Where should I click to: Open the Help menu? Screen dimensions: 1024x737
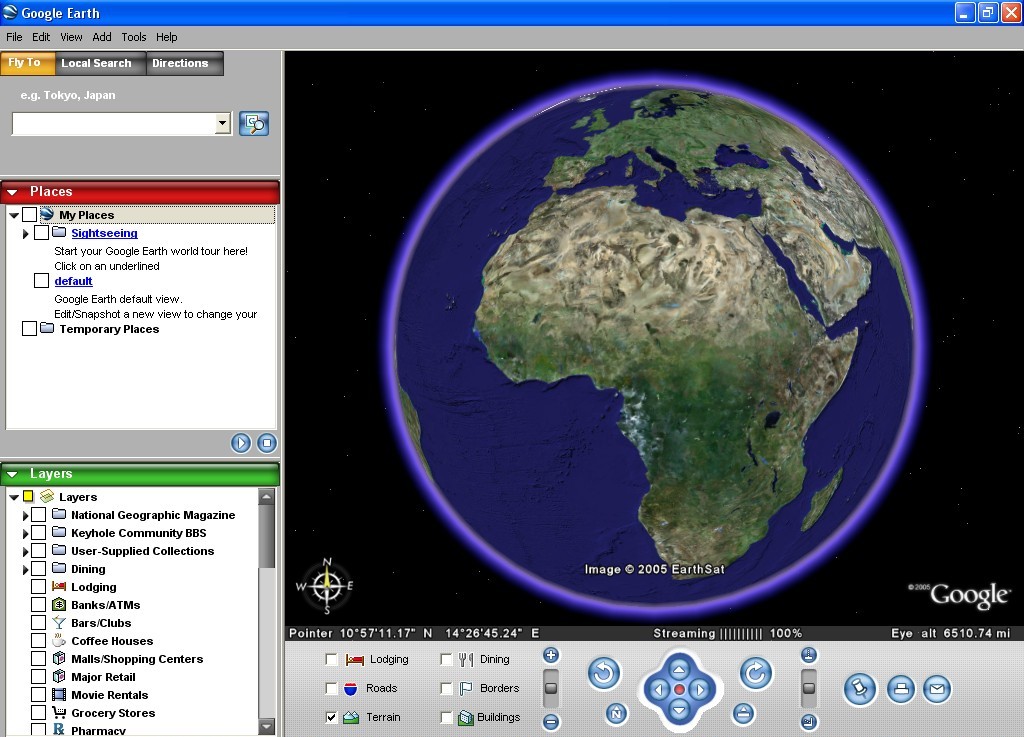[167, 37]
